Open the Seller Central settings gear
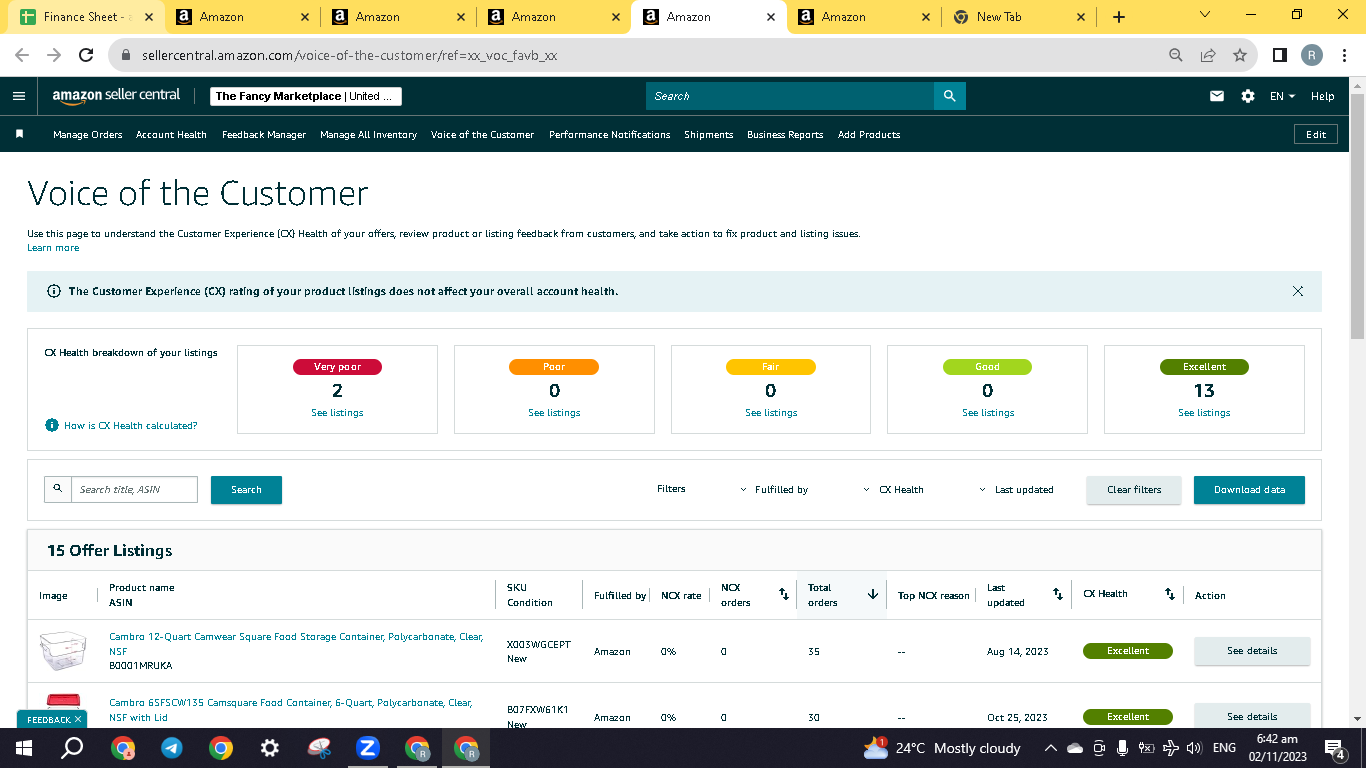This screenshot has width=1366, height=768. 1248,96
